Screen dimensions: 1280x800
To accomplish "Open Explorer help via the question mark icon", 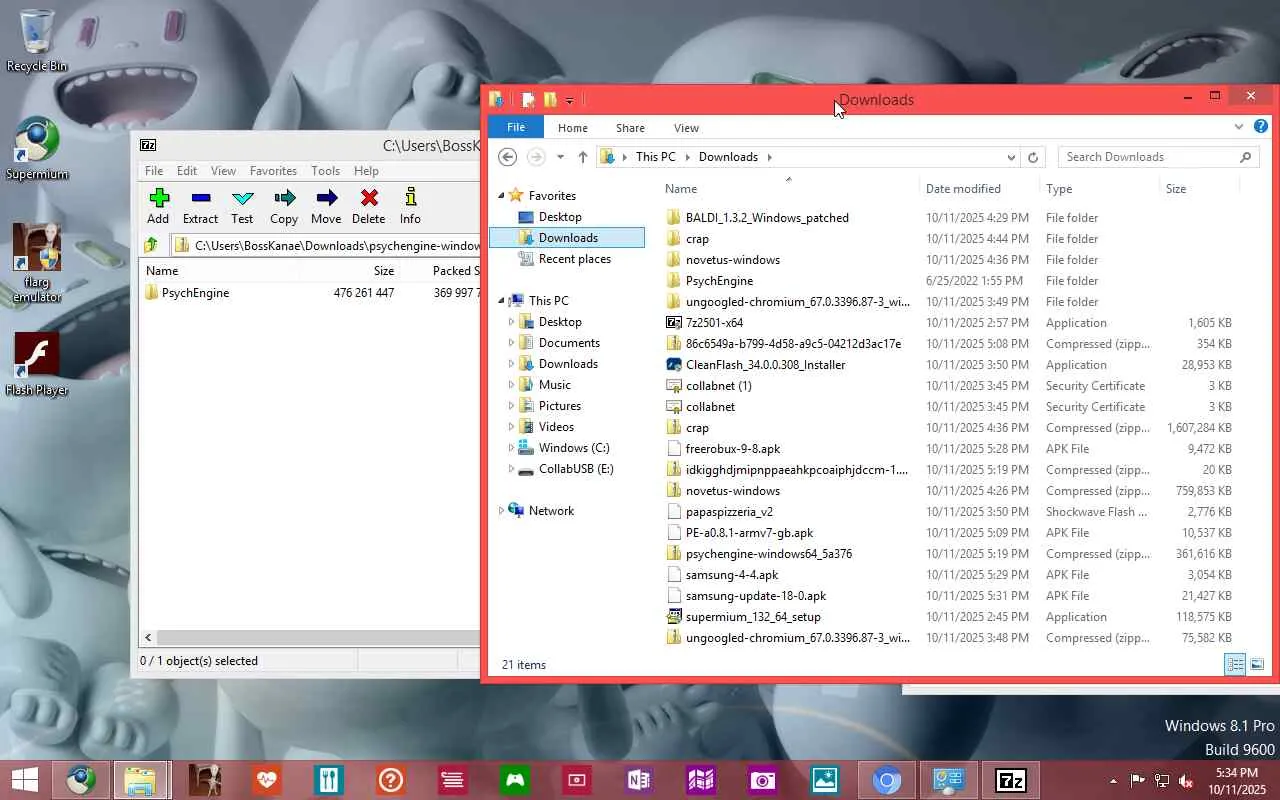I will [x=1261, y=127].
